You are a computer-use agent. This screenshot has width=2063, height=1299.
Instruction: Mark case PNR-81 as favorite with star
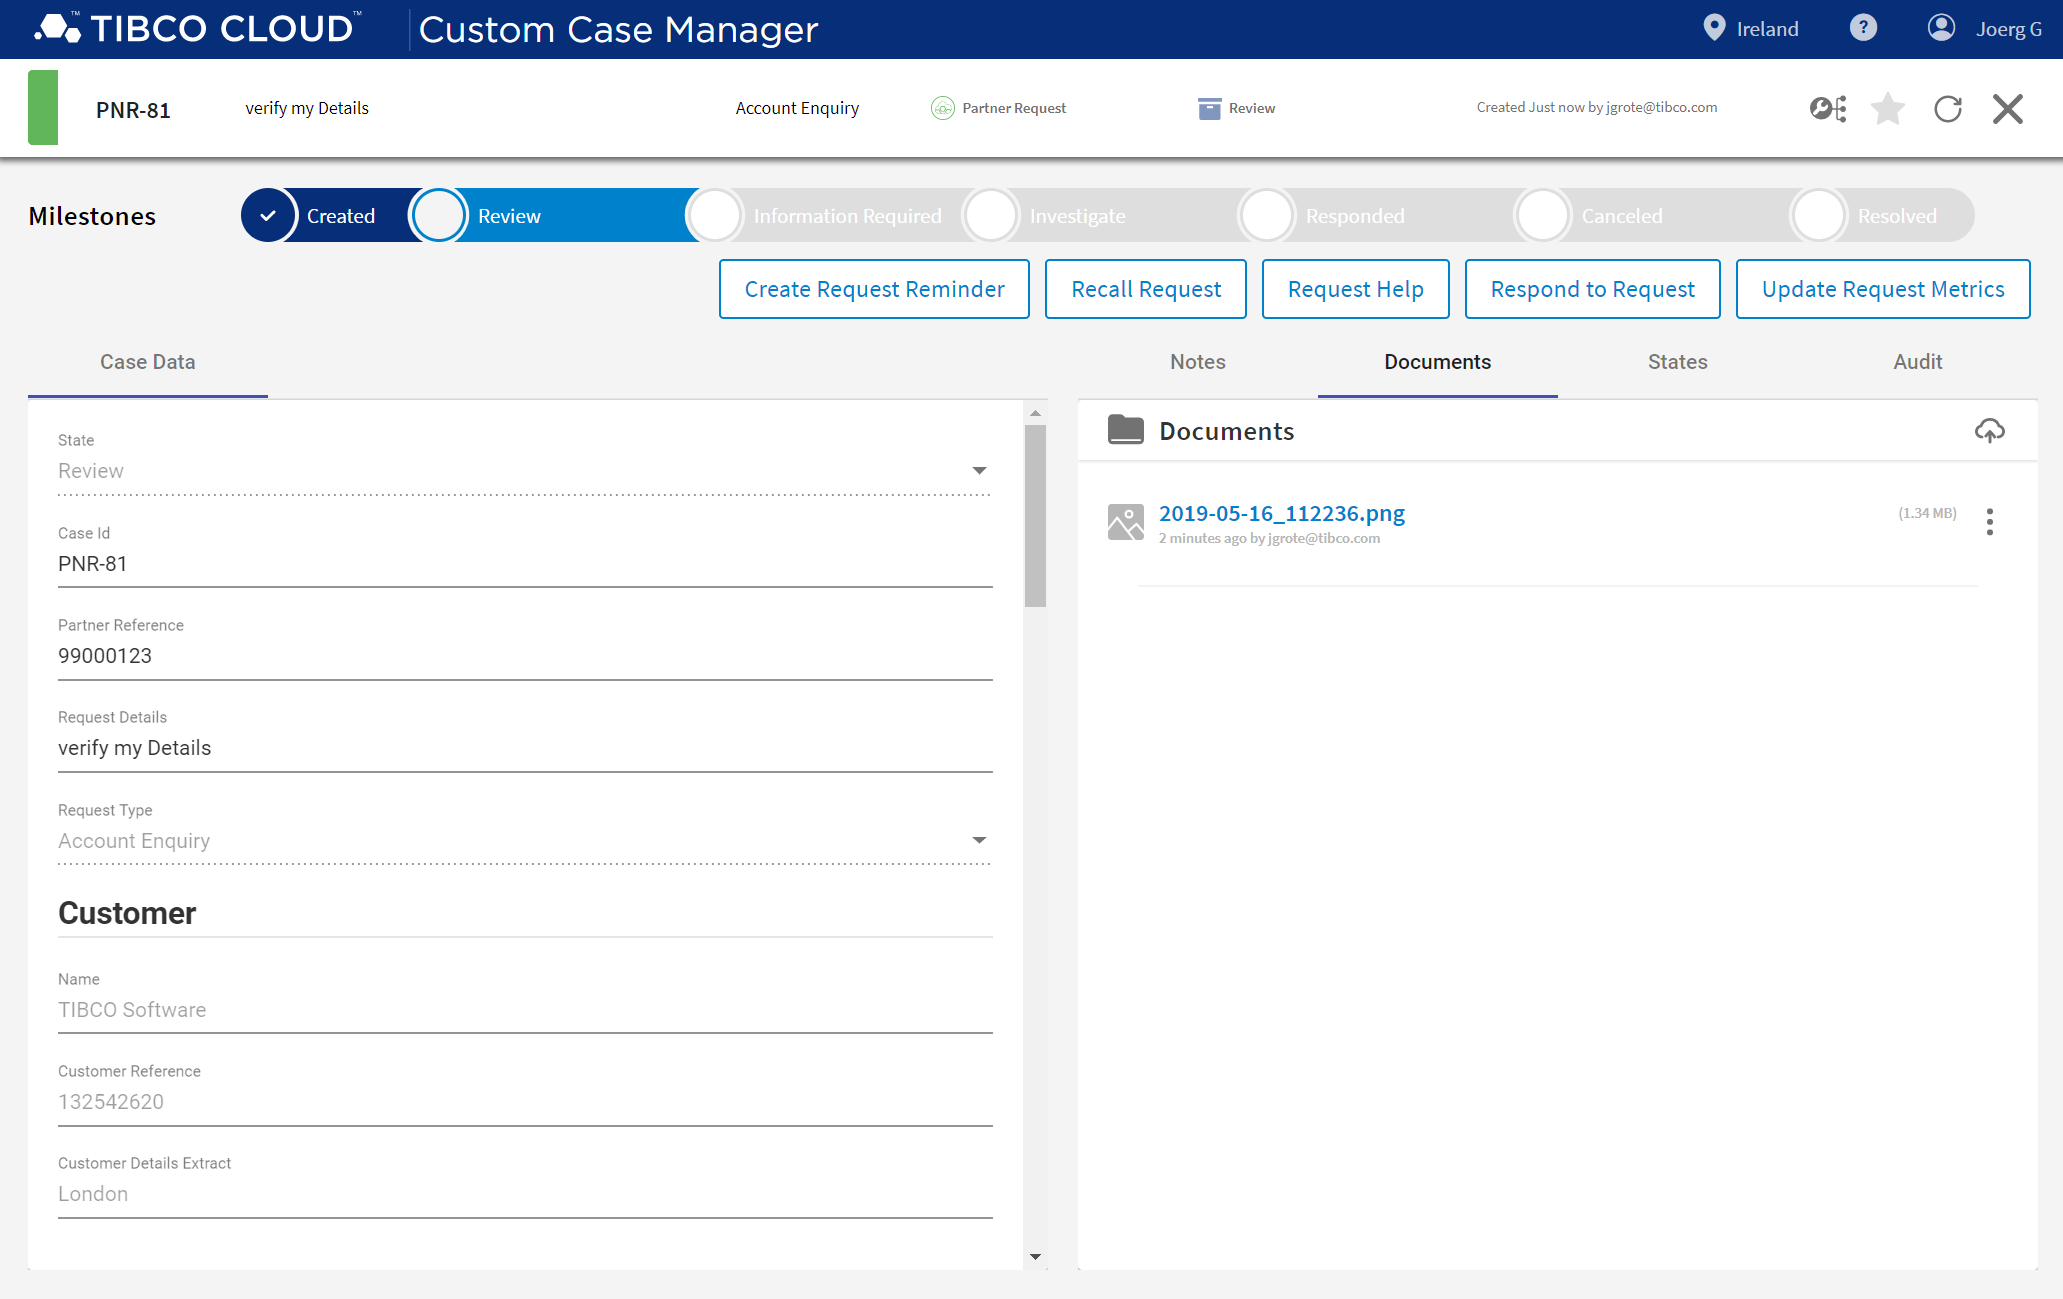coord(1888,108)
